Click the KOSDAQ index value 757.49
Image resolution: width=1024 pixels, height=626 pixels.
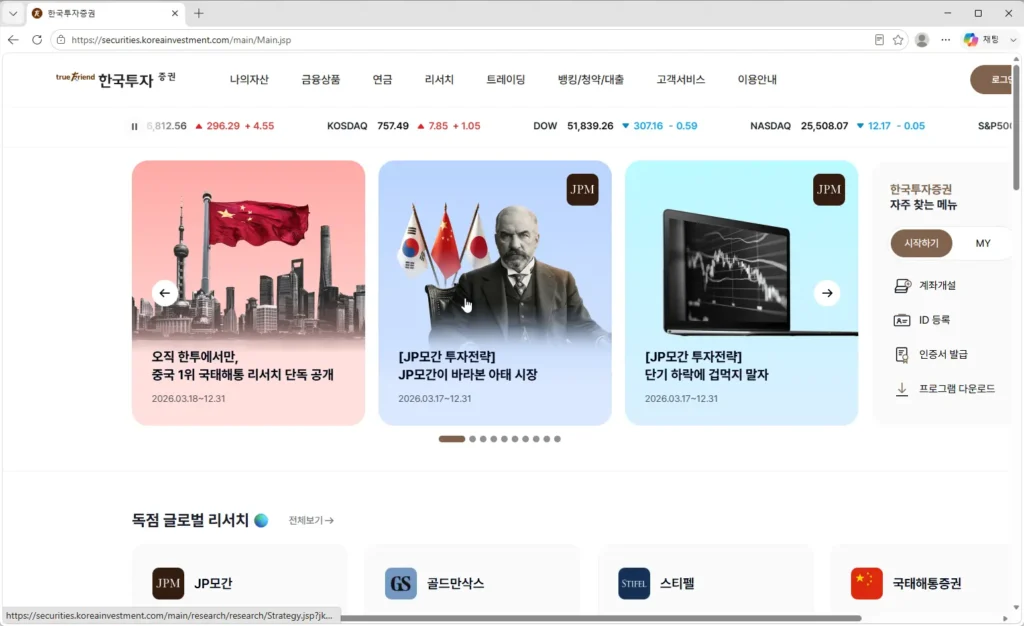pos(393,126)
